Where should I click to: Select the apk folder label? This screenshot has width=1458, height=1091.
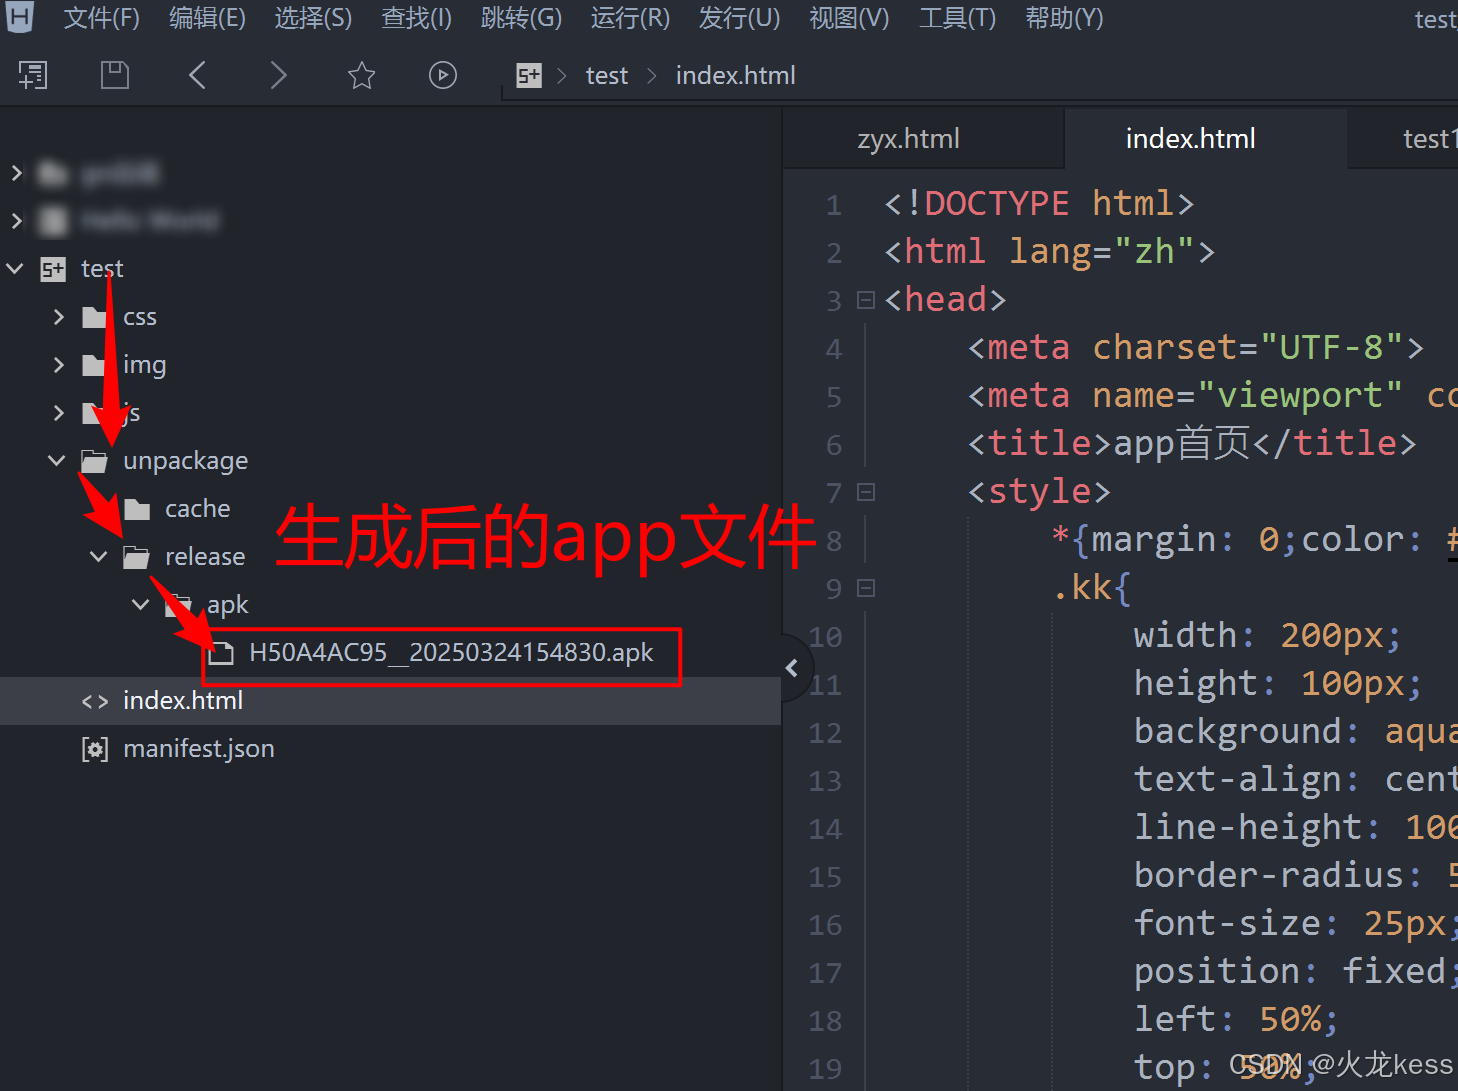pyautogui.click(x=227, y=605)
